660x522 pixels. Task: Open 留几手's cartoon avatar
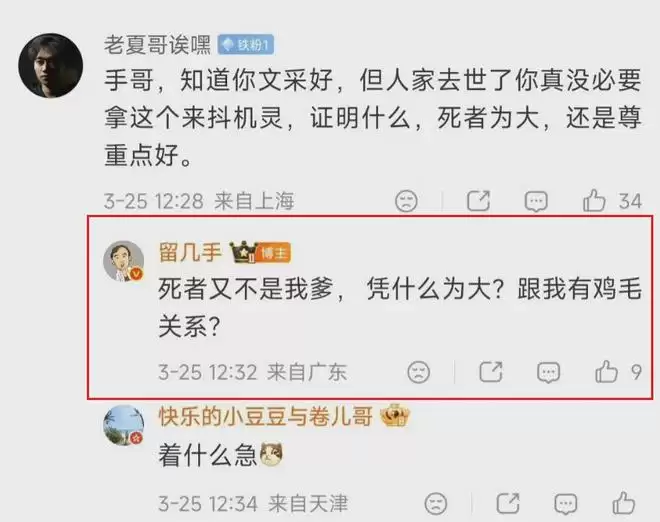124,261
